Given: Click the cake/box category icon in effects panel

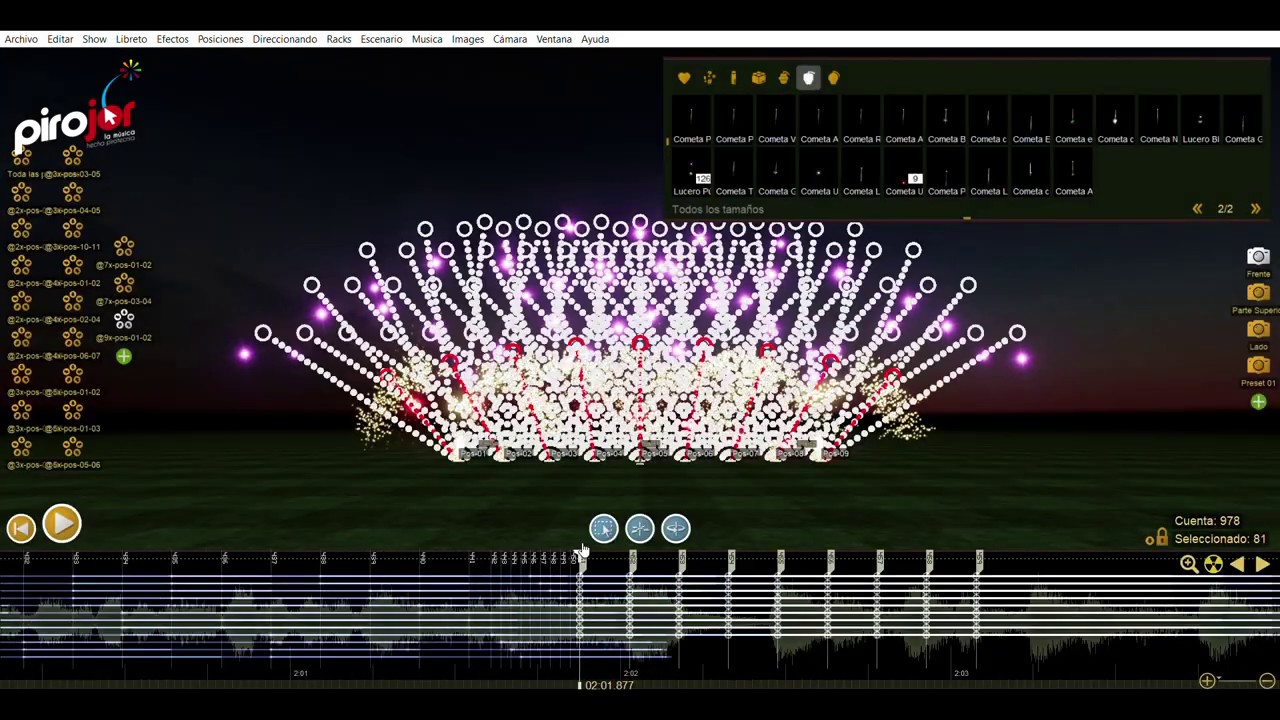Looking at the screenshot, I should click(x=759, y=78).
